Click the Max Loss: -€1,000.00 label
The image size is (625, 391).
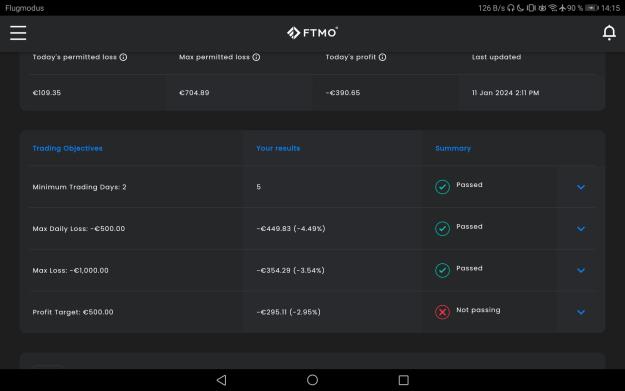pos(70,270)
